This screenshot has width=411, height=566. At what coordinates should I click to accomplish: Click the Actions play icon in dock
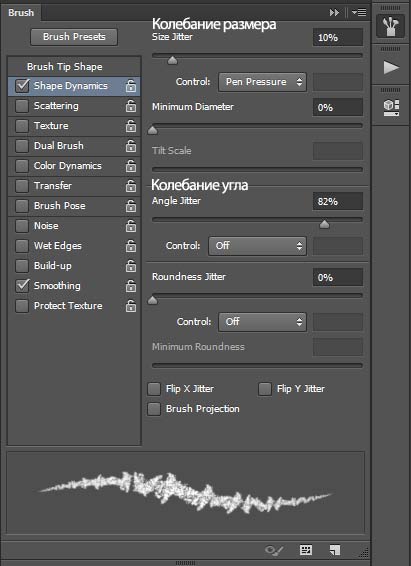(391, 67)
